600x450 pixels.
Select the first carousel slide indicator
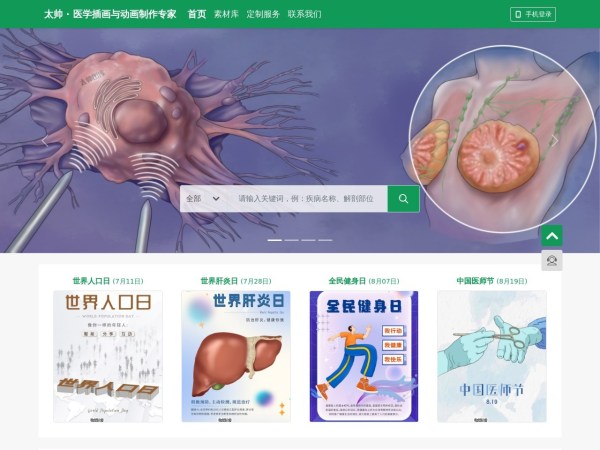[274, 240]
